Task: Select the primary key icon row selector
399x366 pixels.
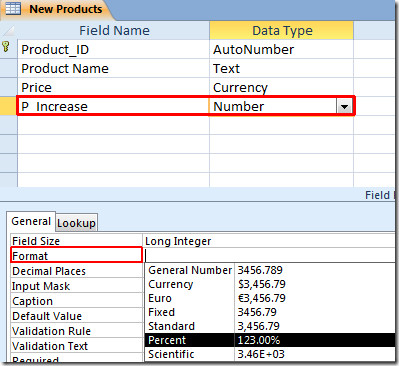Action: coord(8,49)
